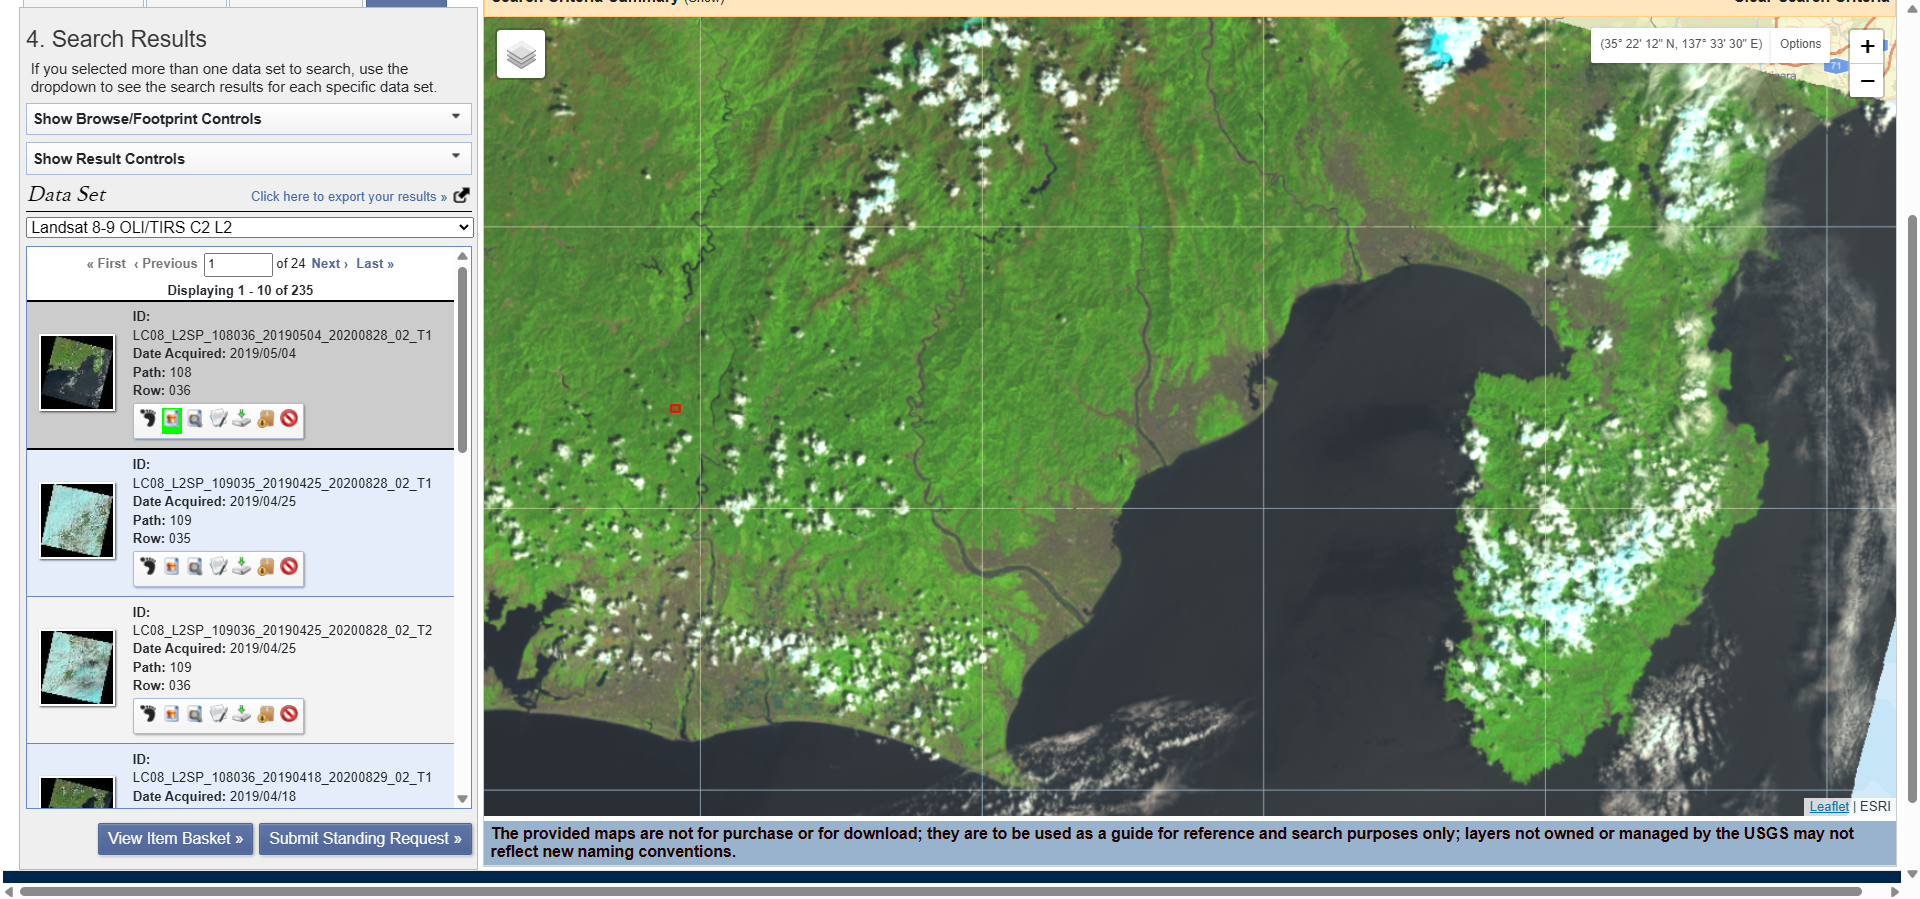Click the View Item Basket button
Viewport: 1920px width, 899px height.
pos(175,838)
